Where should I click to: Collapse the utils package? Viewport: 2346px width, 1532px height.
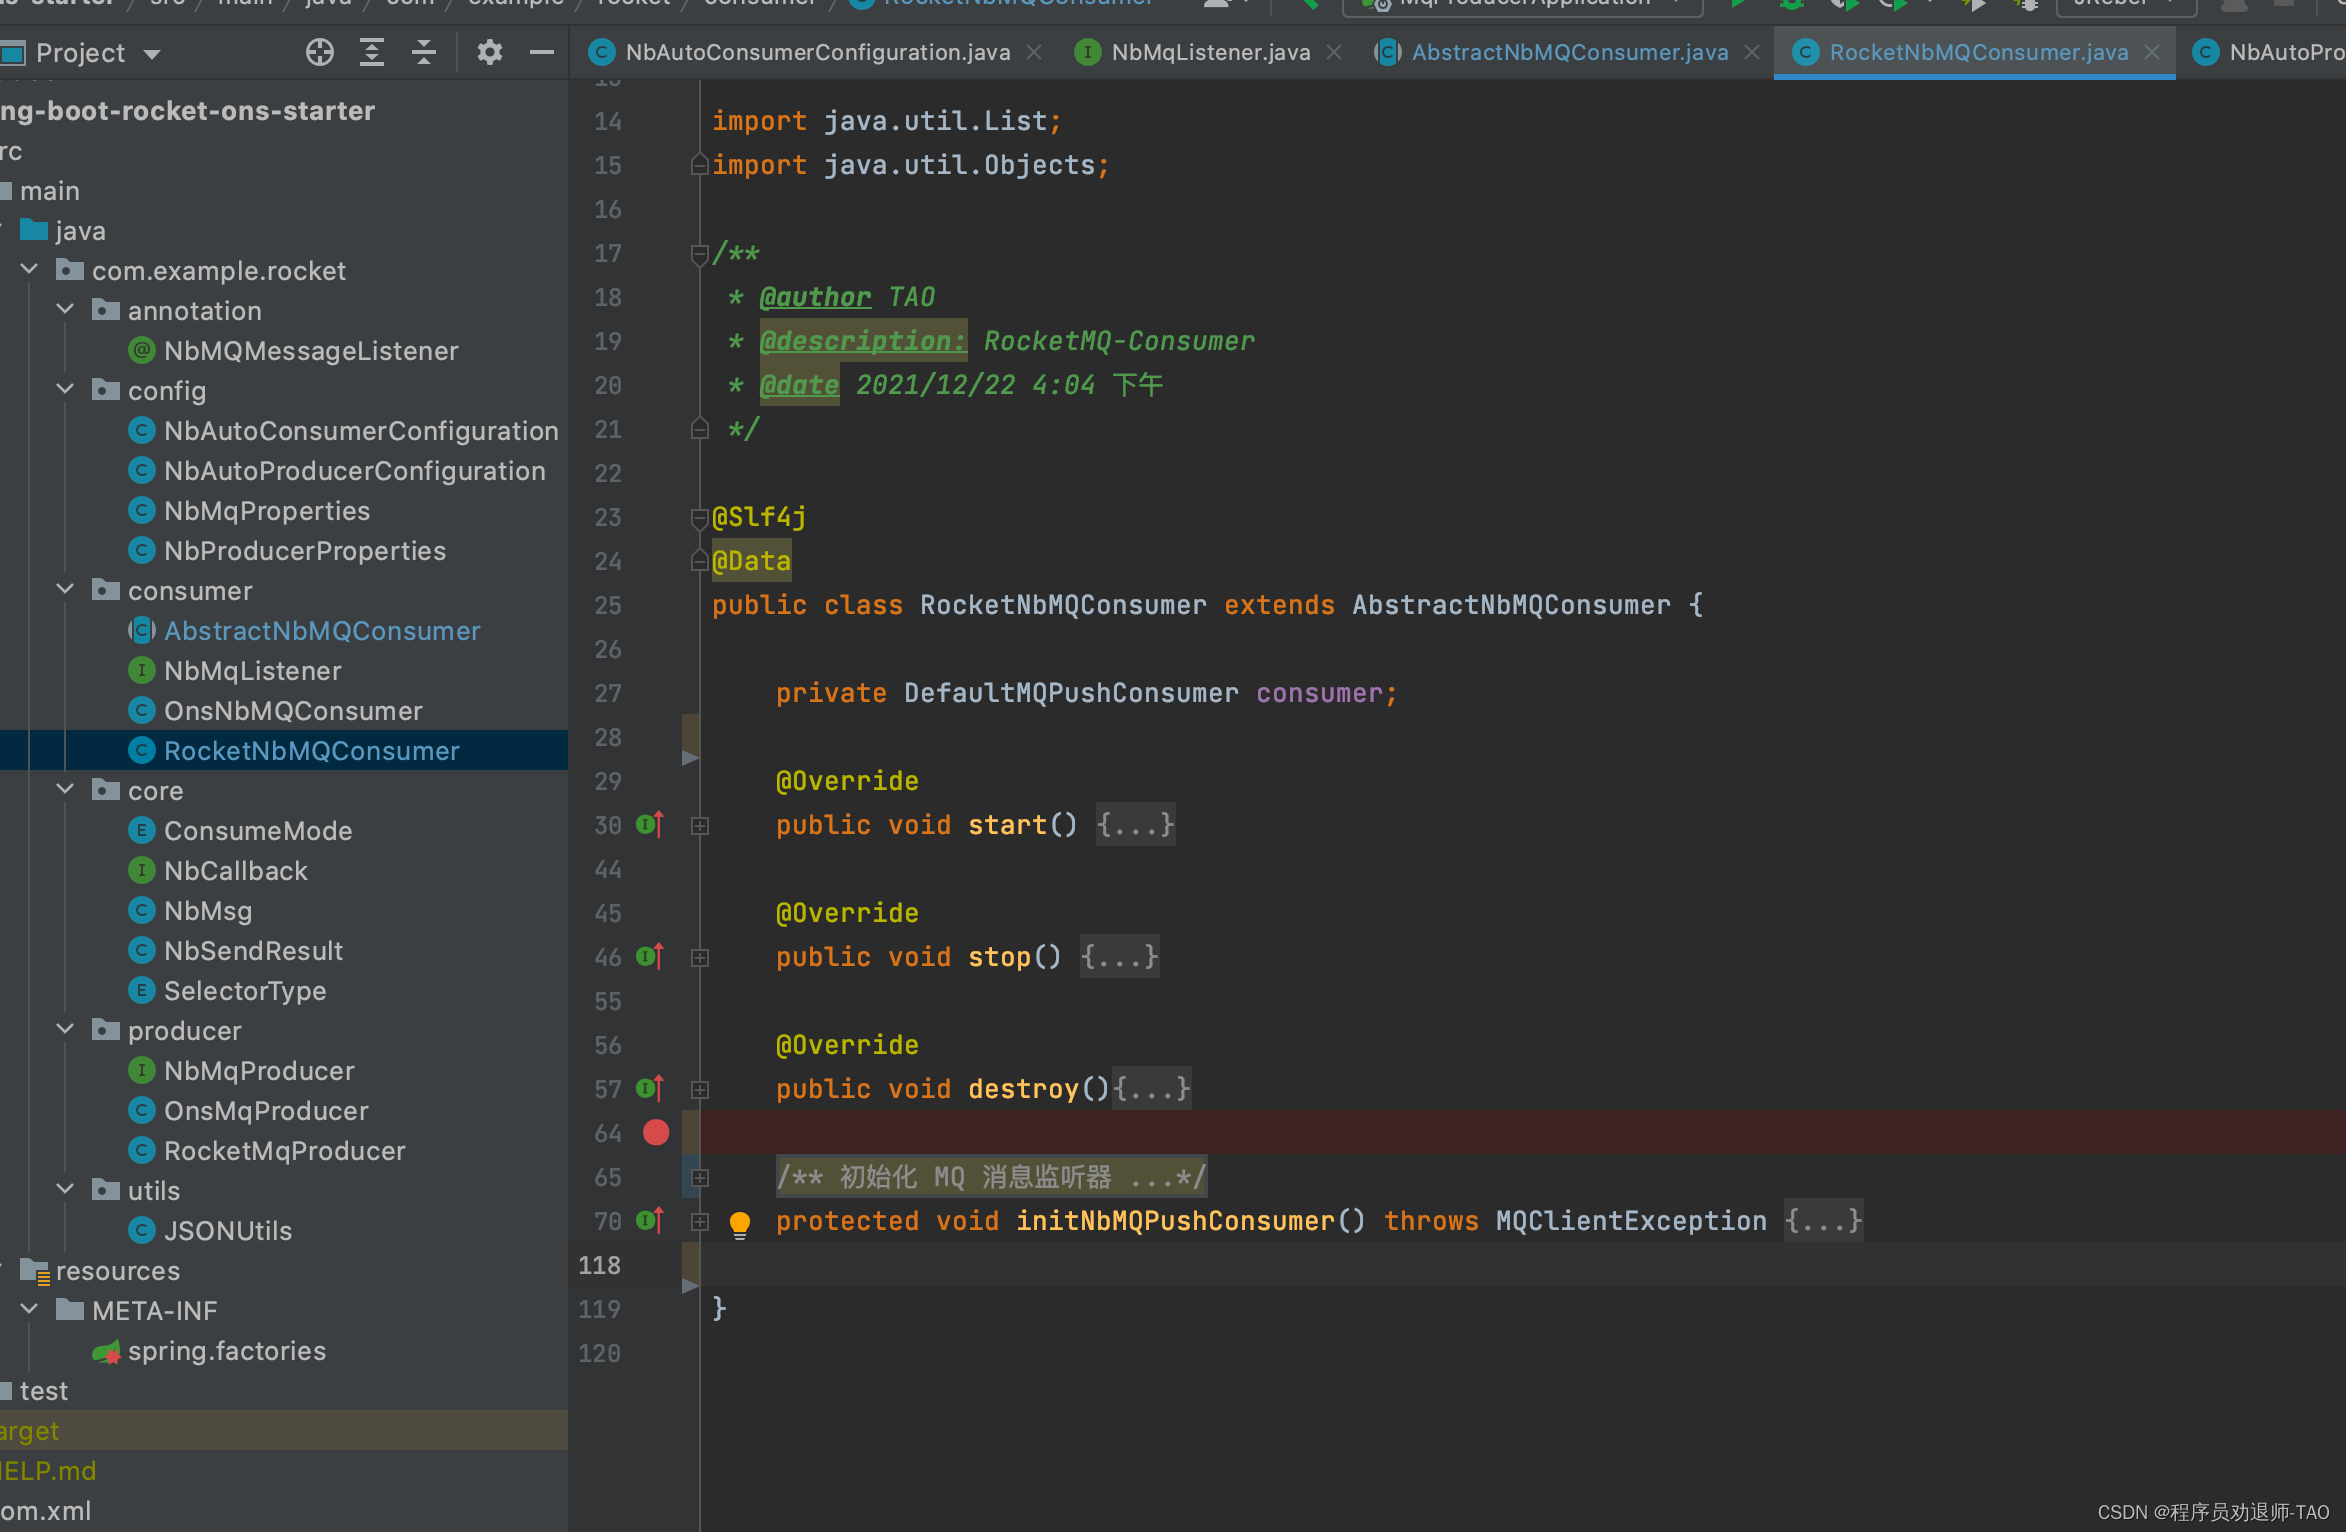(65, 1189)
